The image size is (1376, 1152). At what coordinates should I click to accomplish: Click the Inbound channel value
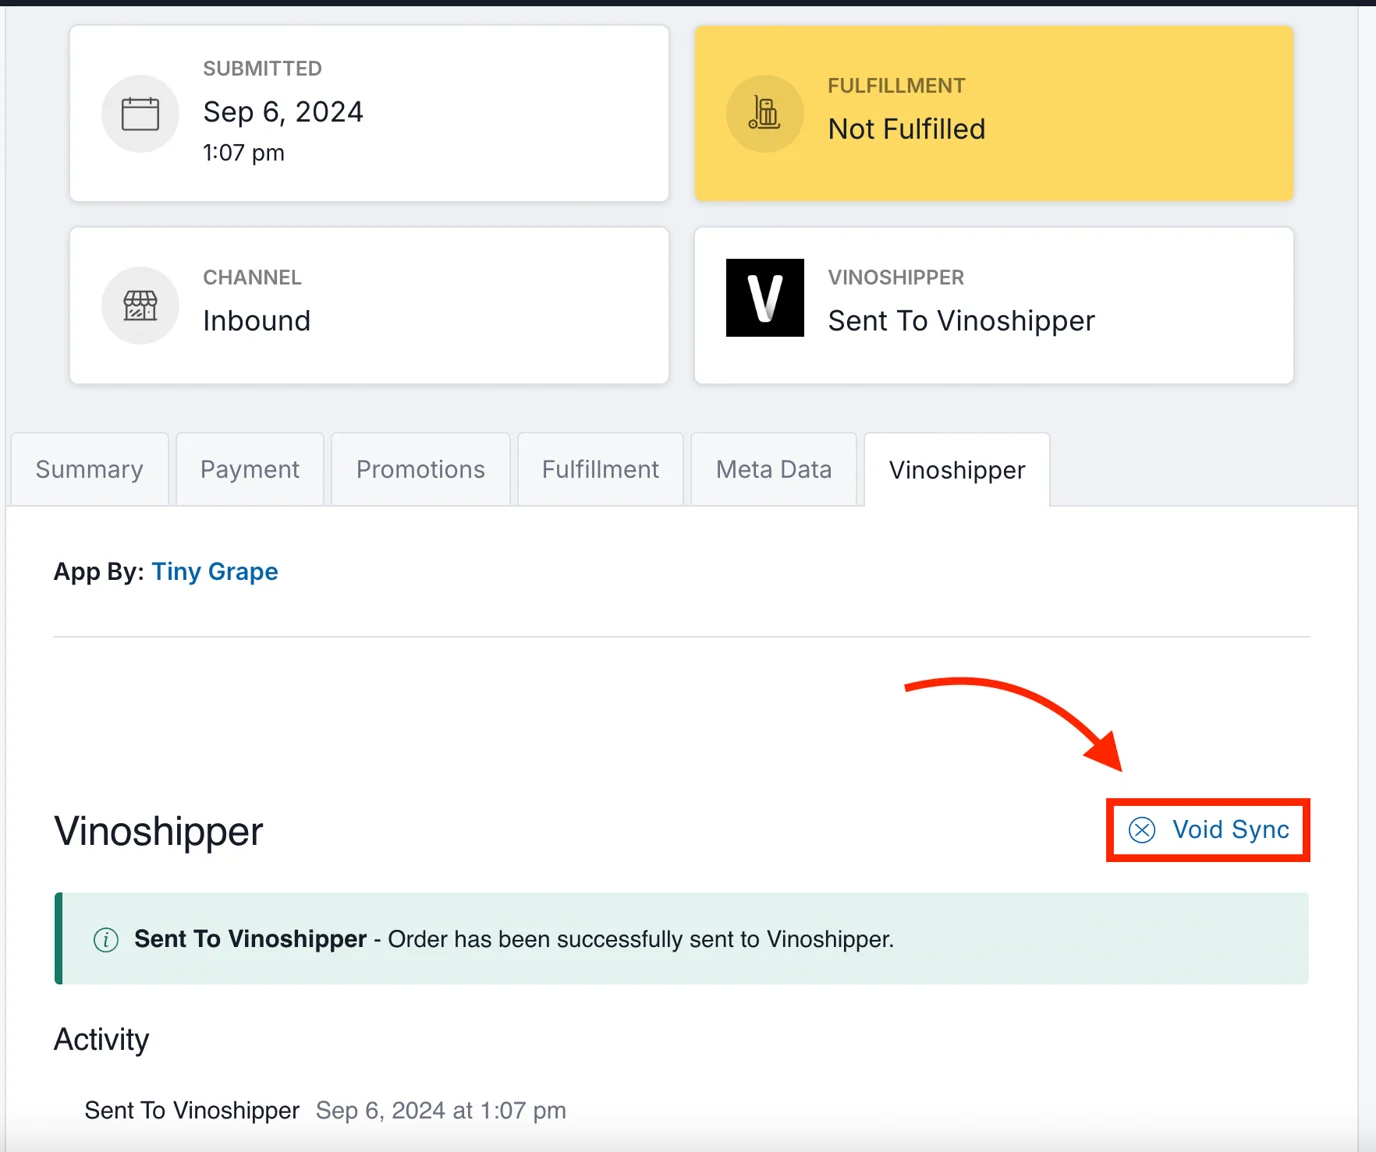click(x=257, y=321)
